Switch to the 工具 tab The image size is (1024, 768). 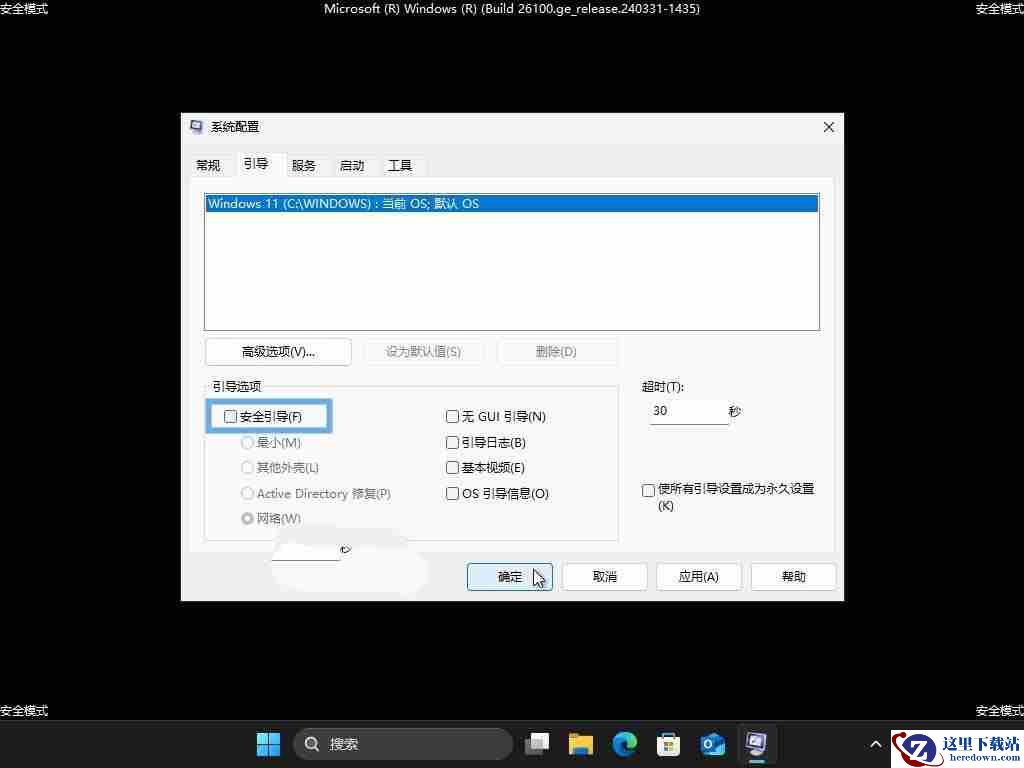tap(400, 165)
